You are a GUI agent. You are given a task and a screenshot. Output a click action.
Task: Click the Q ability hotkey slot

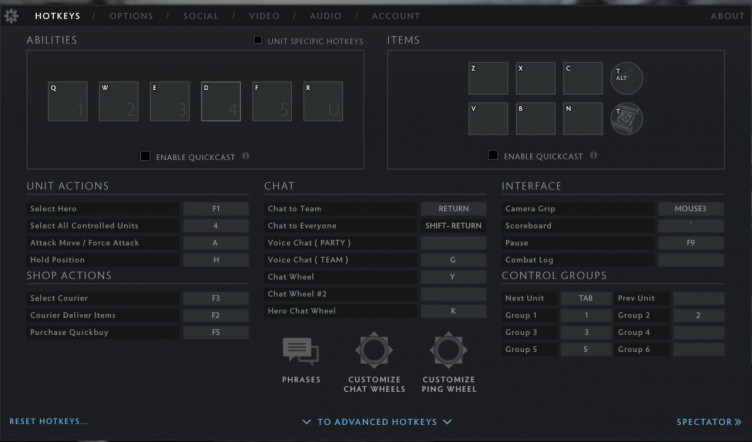tap(68, 101)
